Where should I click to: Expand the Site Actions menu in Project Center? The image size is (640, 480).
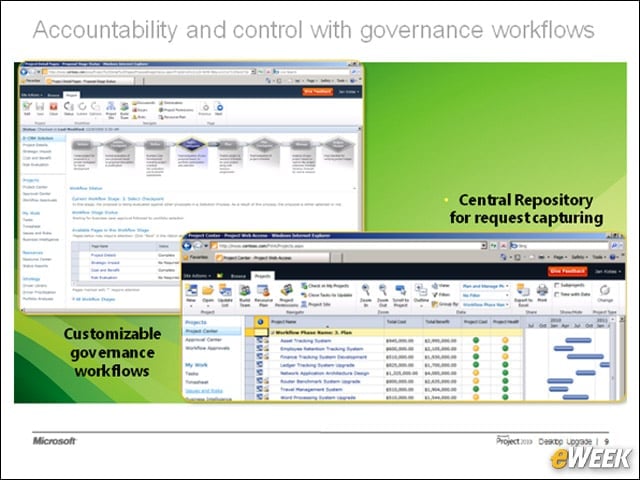click(197, 276)
